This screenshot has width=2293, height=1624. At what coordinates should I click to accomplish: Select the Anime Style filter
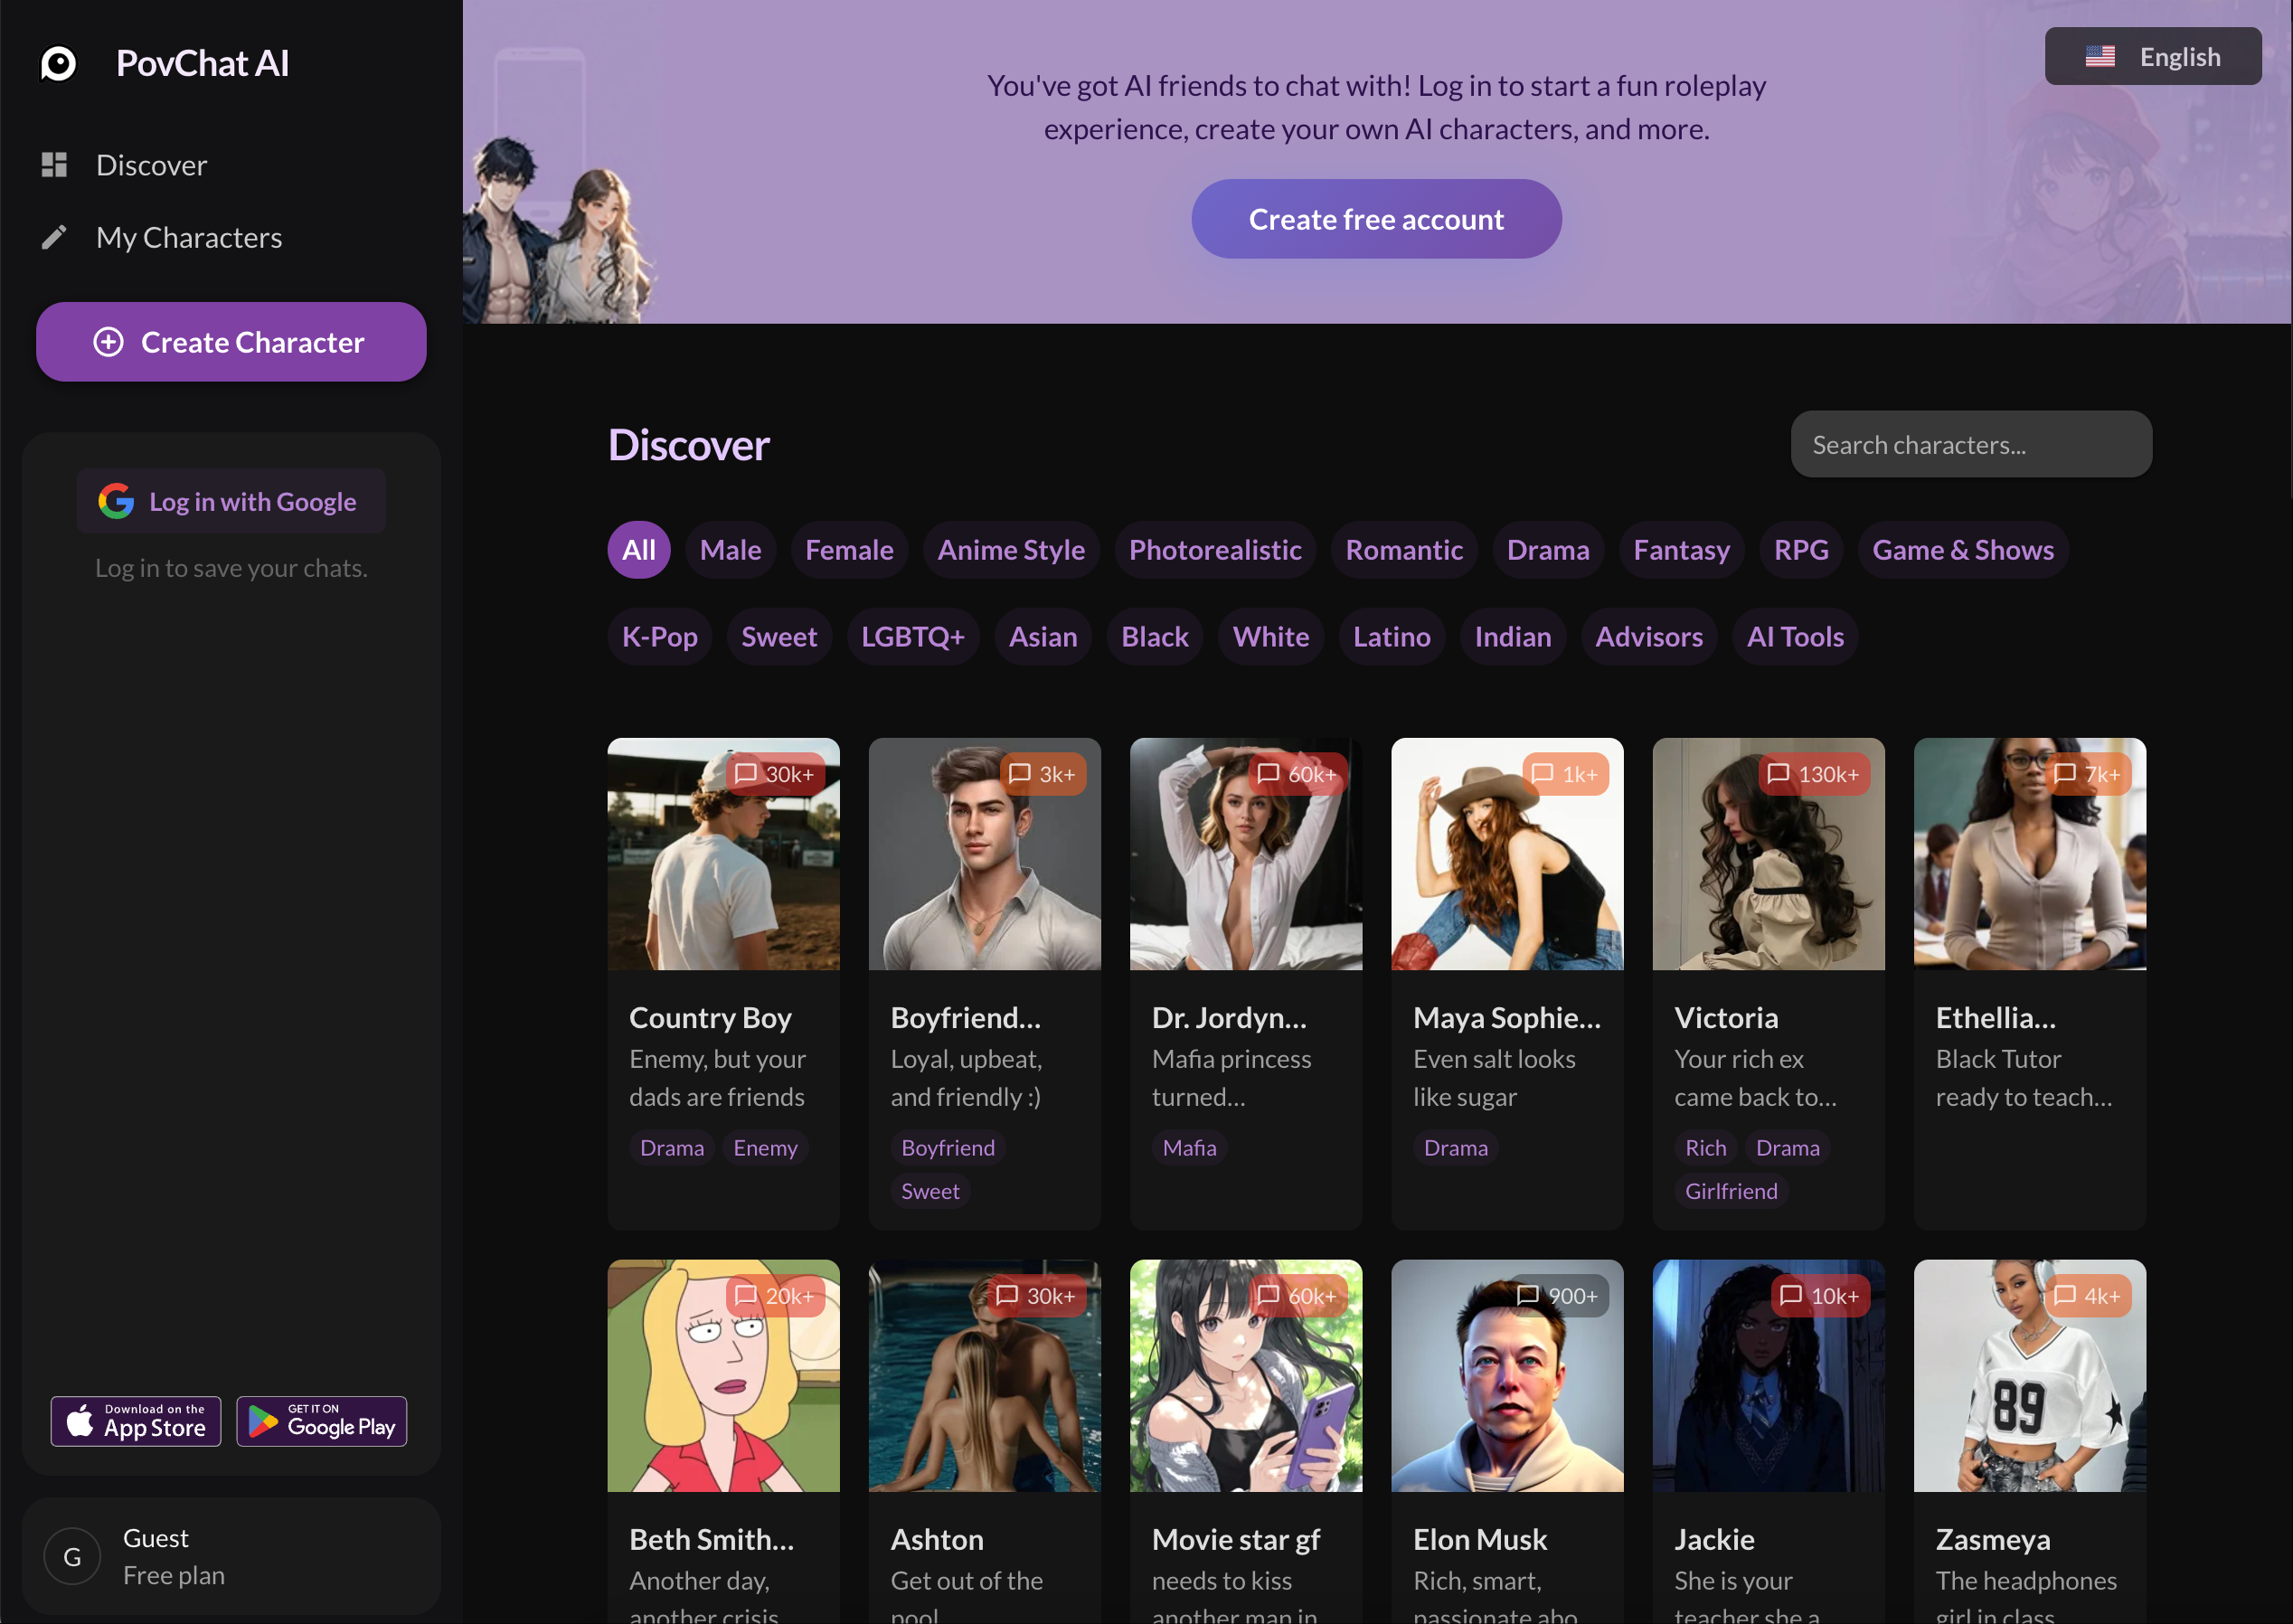click(x=1011, y=550)
